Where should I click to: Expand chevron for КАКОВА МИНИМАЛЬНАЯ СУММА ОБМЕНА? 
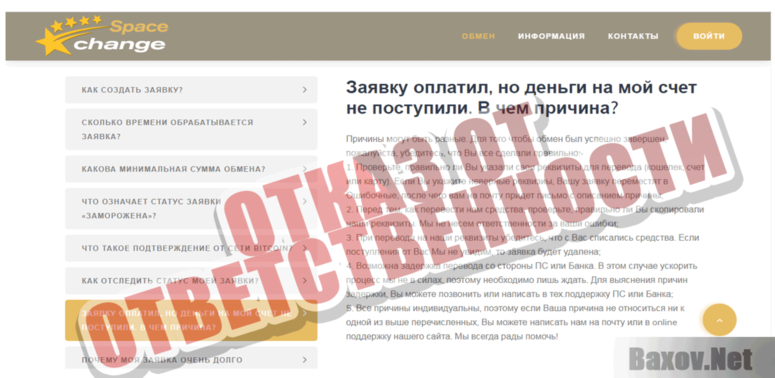coord(305,169)
